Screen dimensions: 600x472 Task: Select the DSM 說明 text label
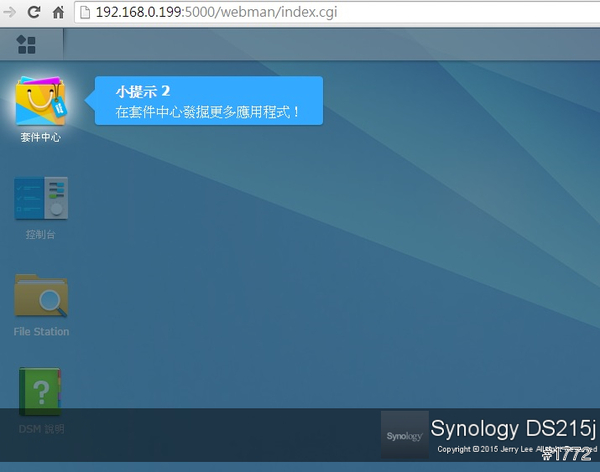(x=41, y=429)
